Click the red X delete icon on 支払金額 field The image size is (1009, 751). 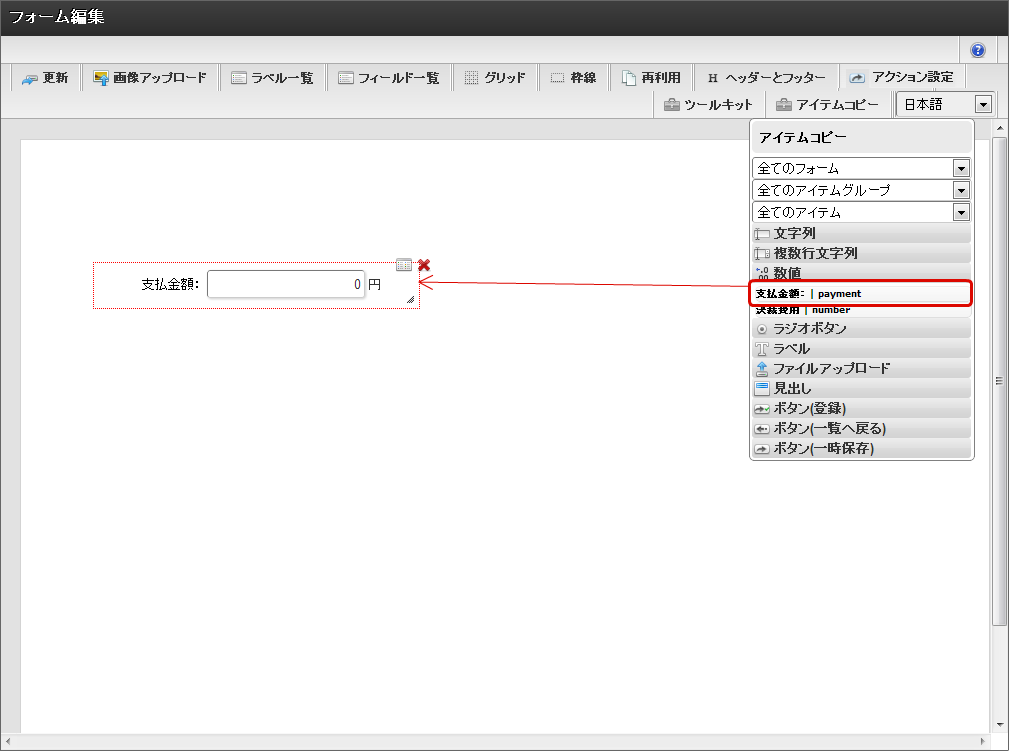tap(424, 264)
